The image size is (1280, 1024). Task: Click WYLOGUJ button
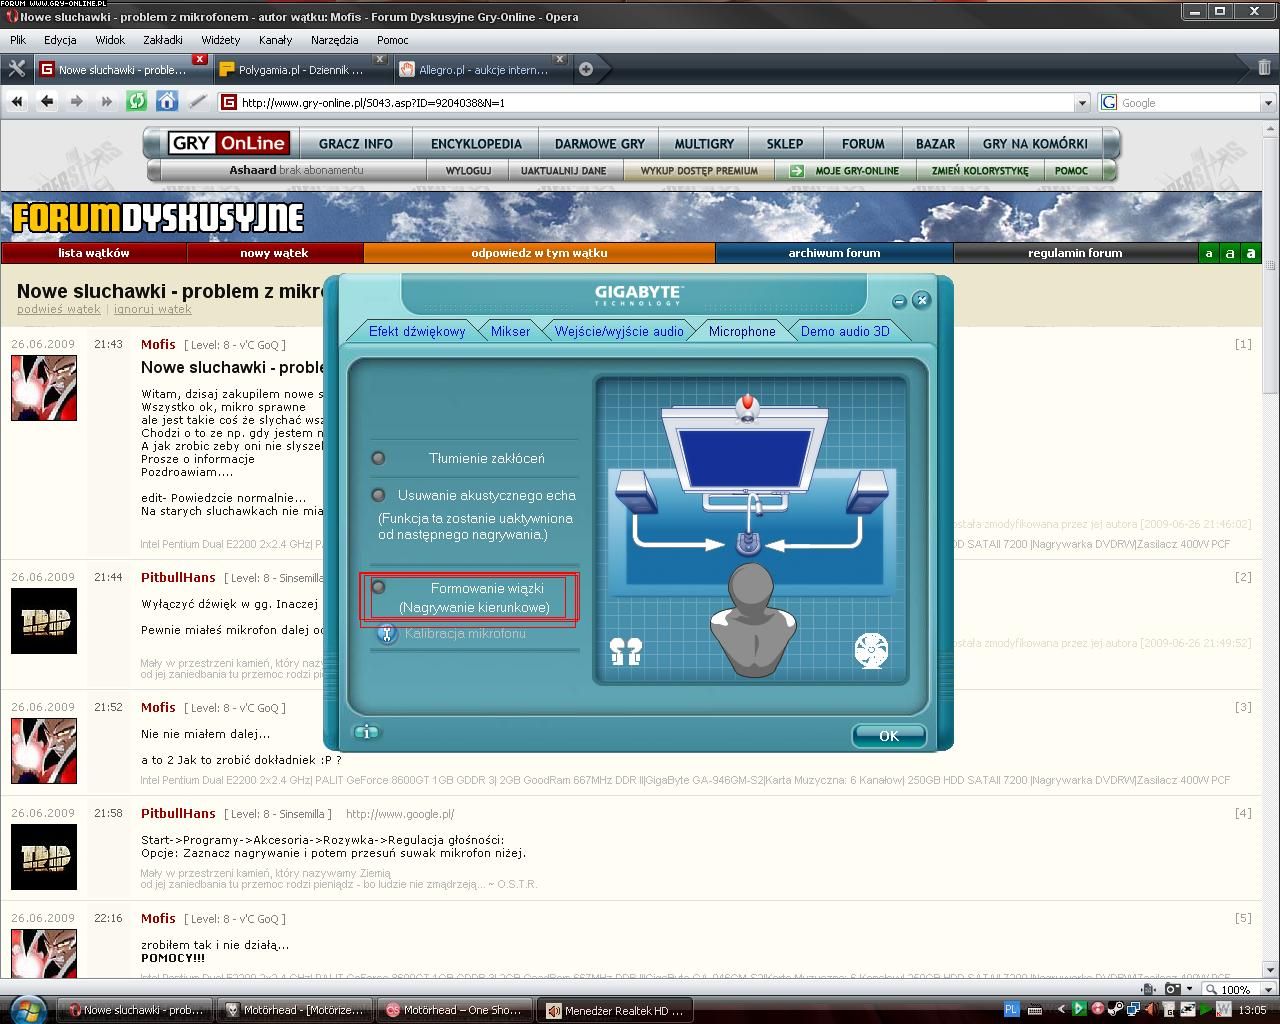[x=468, y=170]
